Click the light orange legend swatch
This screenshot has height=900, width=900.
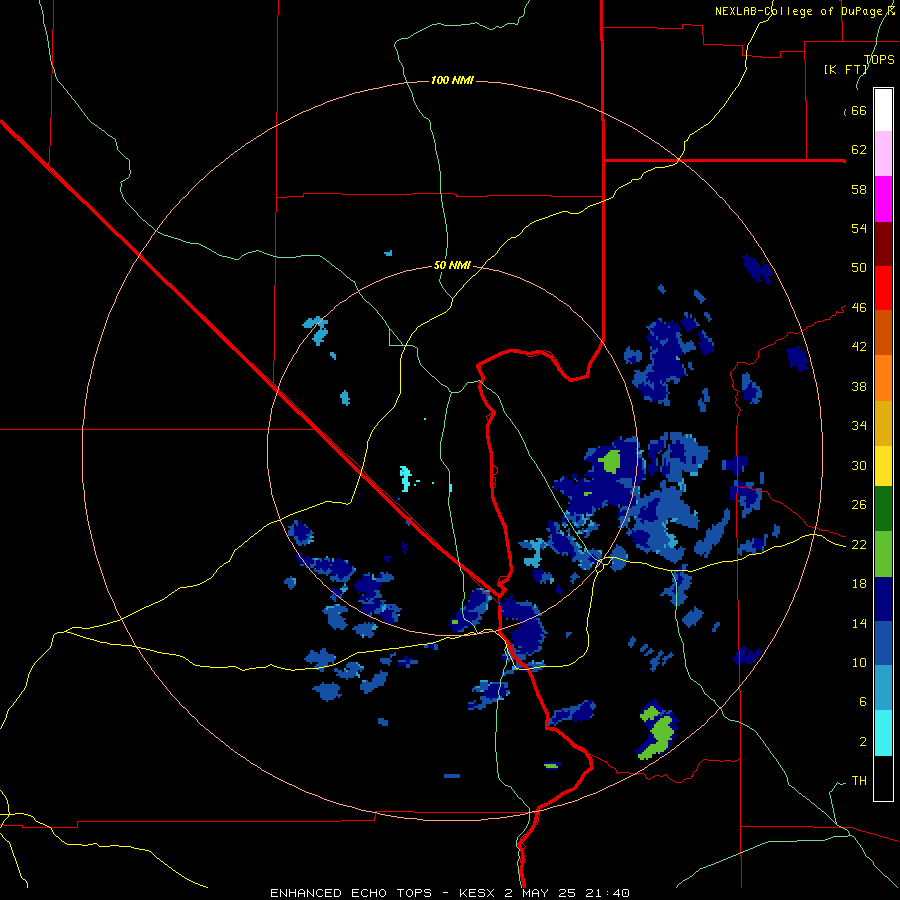(883, 378)
